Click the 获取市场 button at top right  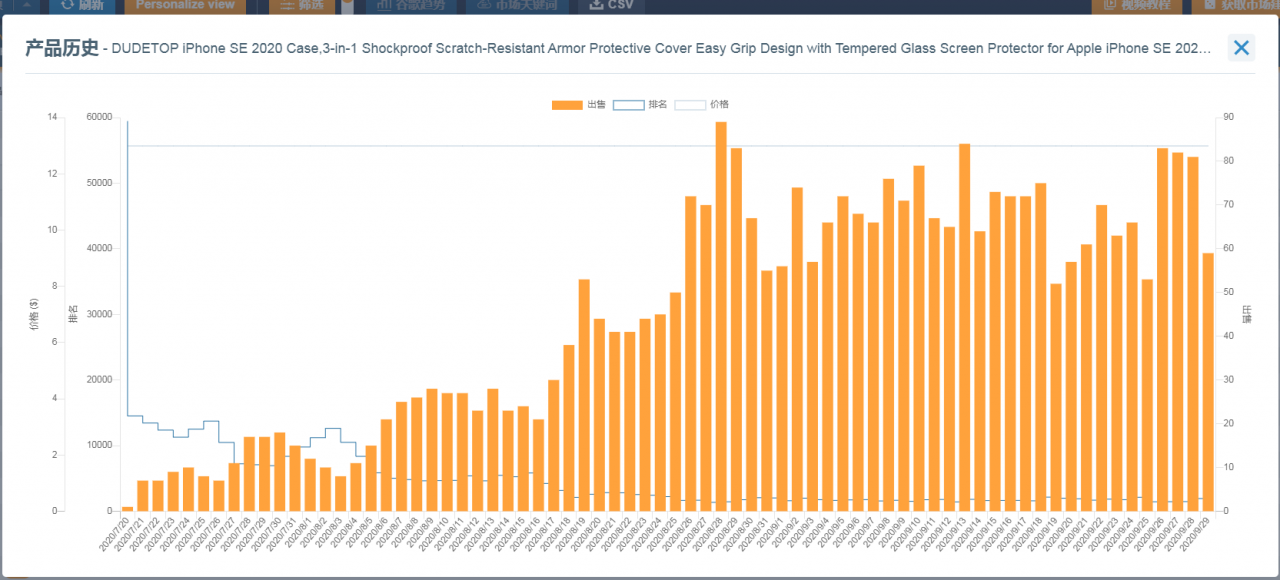tap(1235, 5)
